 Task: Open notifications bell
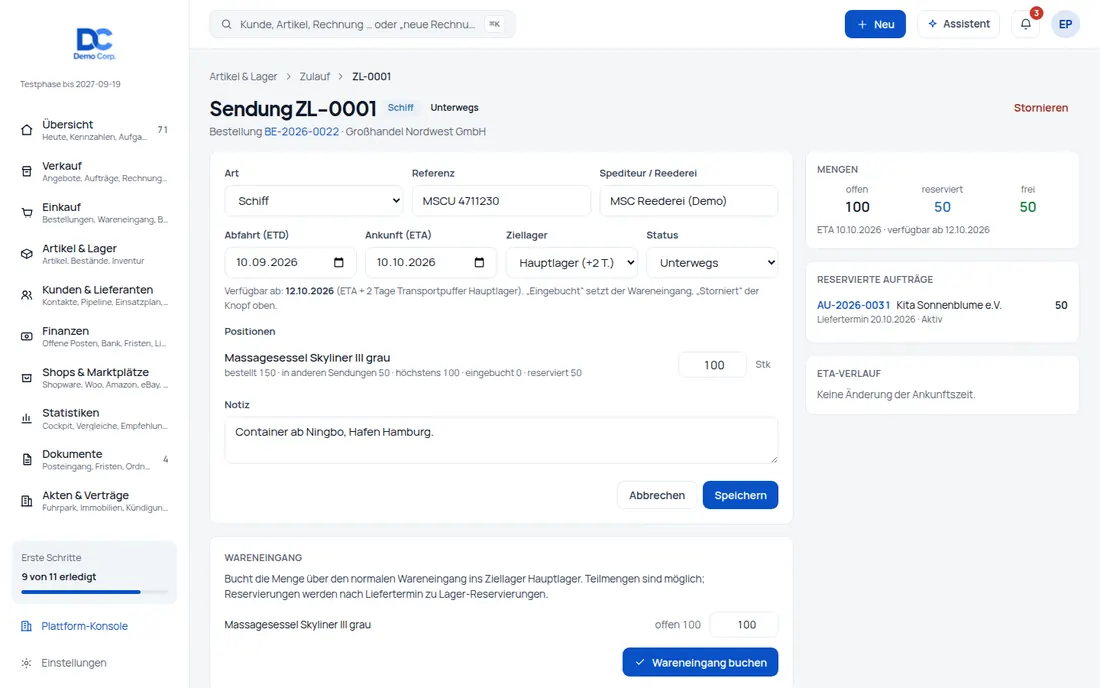tap(1026, 24)
